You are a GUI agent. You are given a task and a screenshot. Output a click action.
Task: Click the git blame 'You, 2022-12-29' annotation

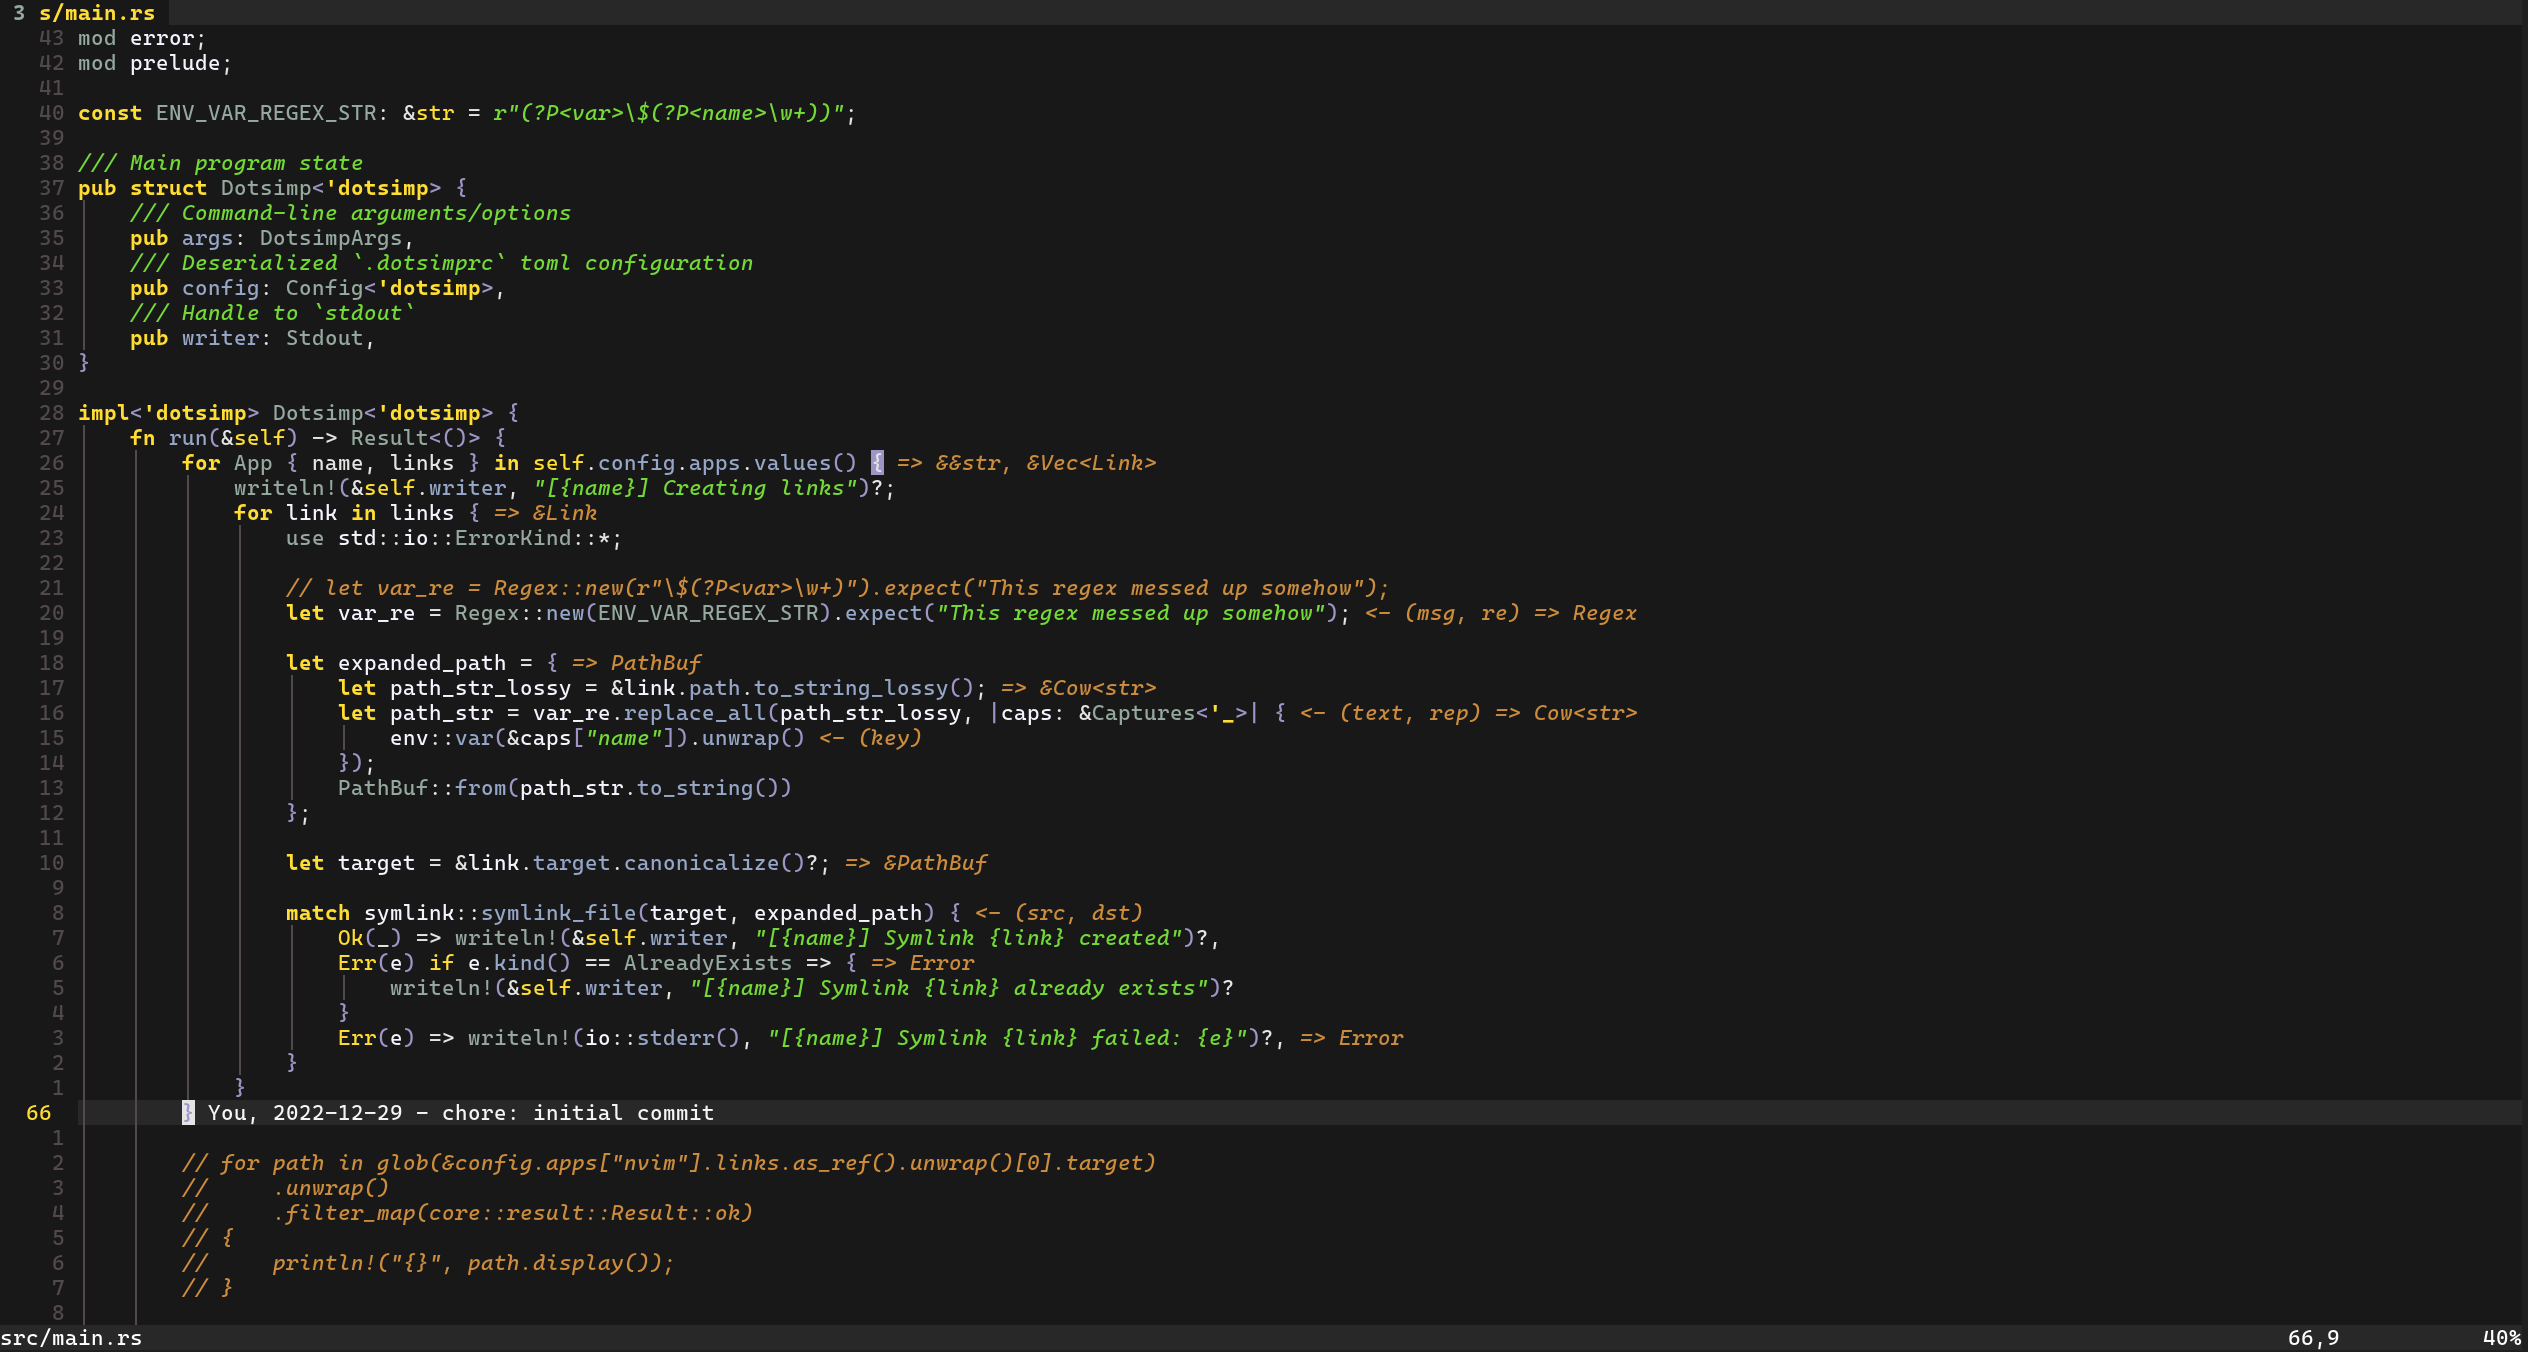461,1113
